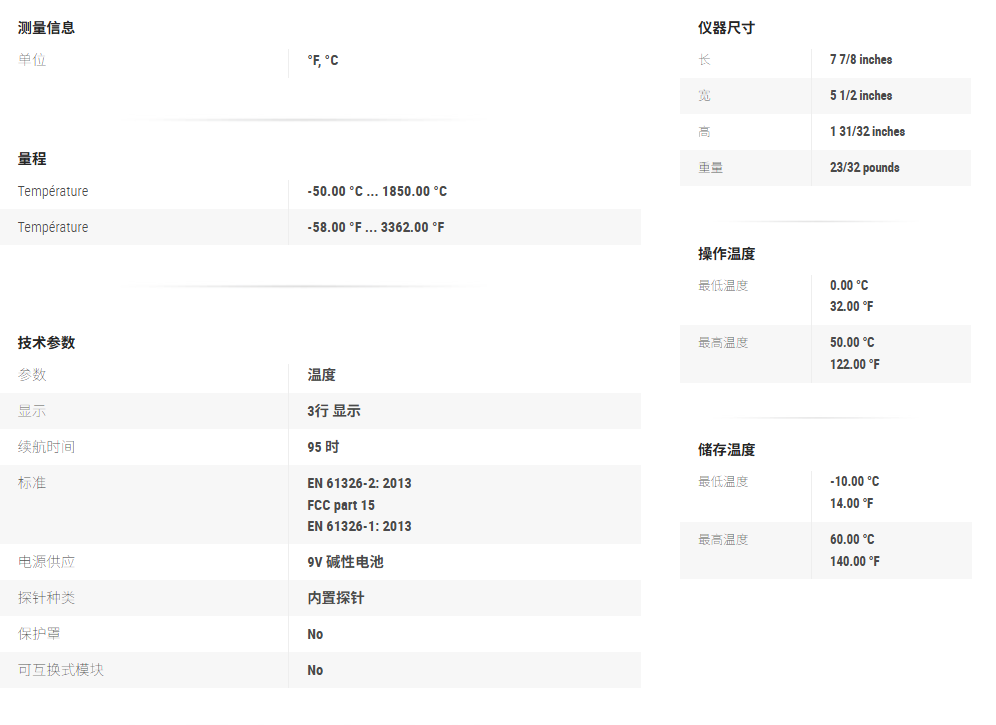The width and height of the screenshot is (996, 725).
Task: Click the 操作温度 section heading
Action: 726,254
